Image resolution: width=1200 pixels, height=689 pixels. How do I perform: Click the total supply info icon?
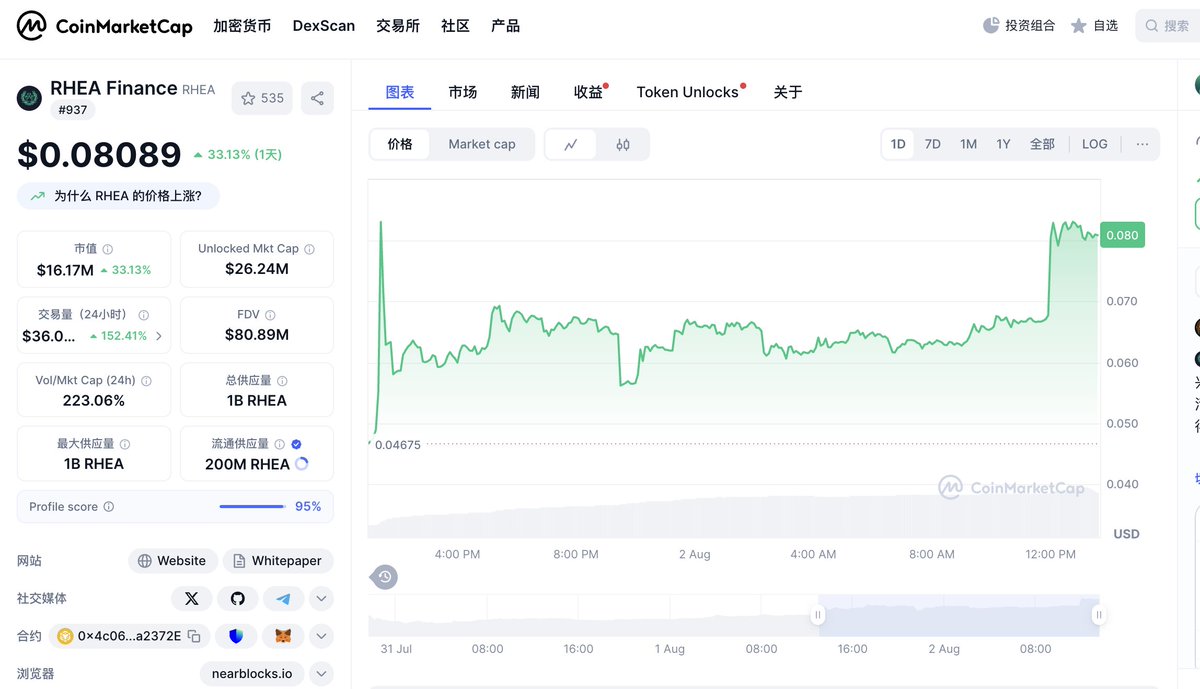282,381
